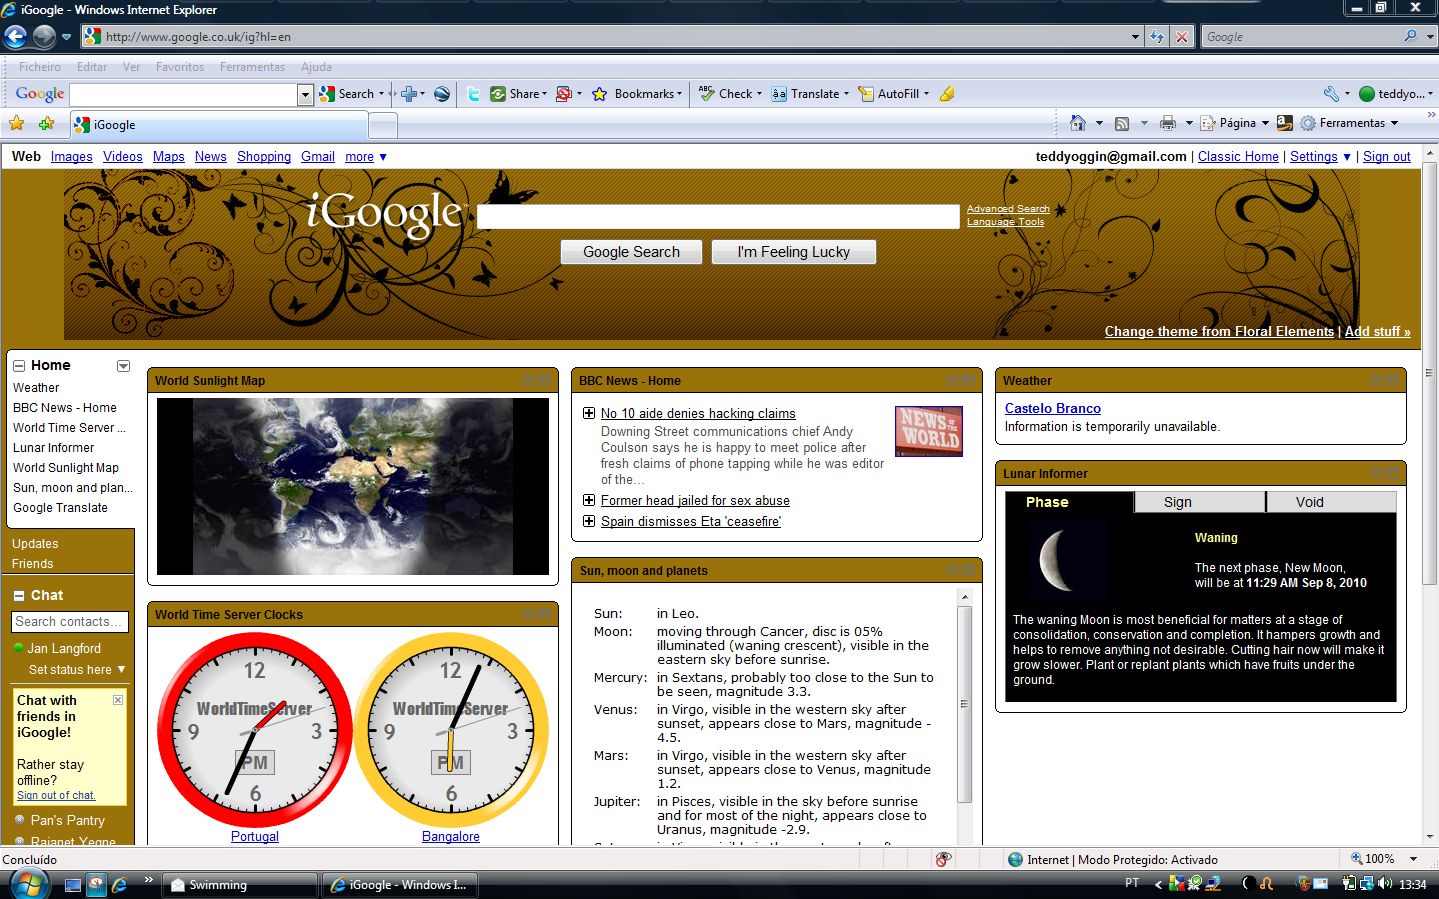Click the World Sunlight Map image

pos(353,486)
